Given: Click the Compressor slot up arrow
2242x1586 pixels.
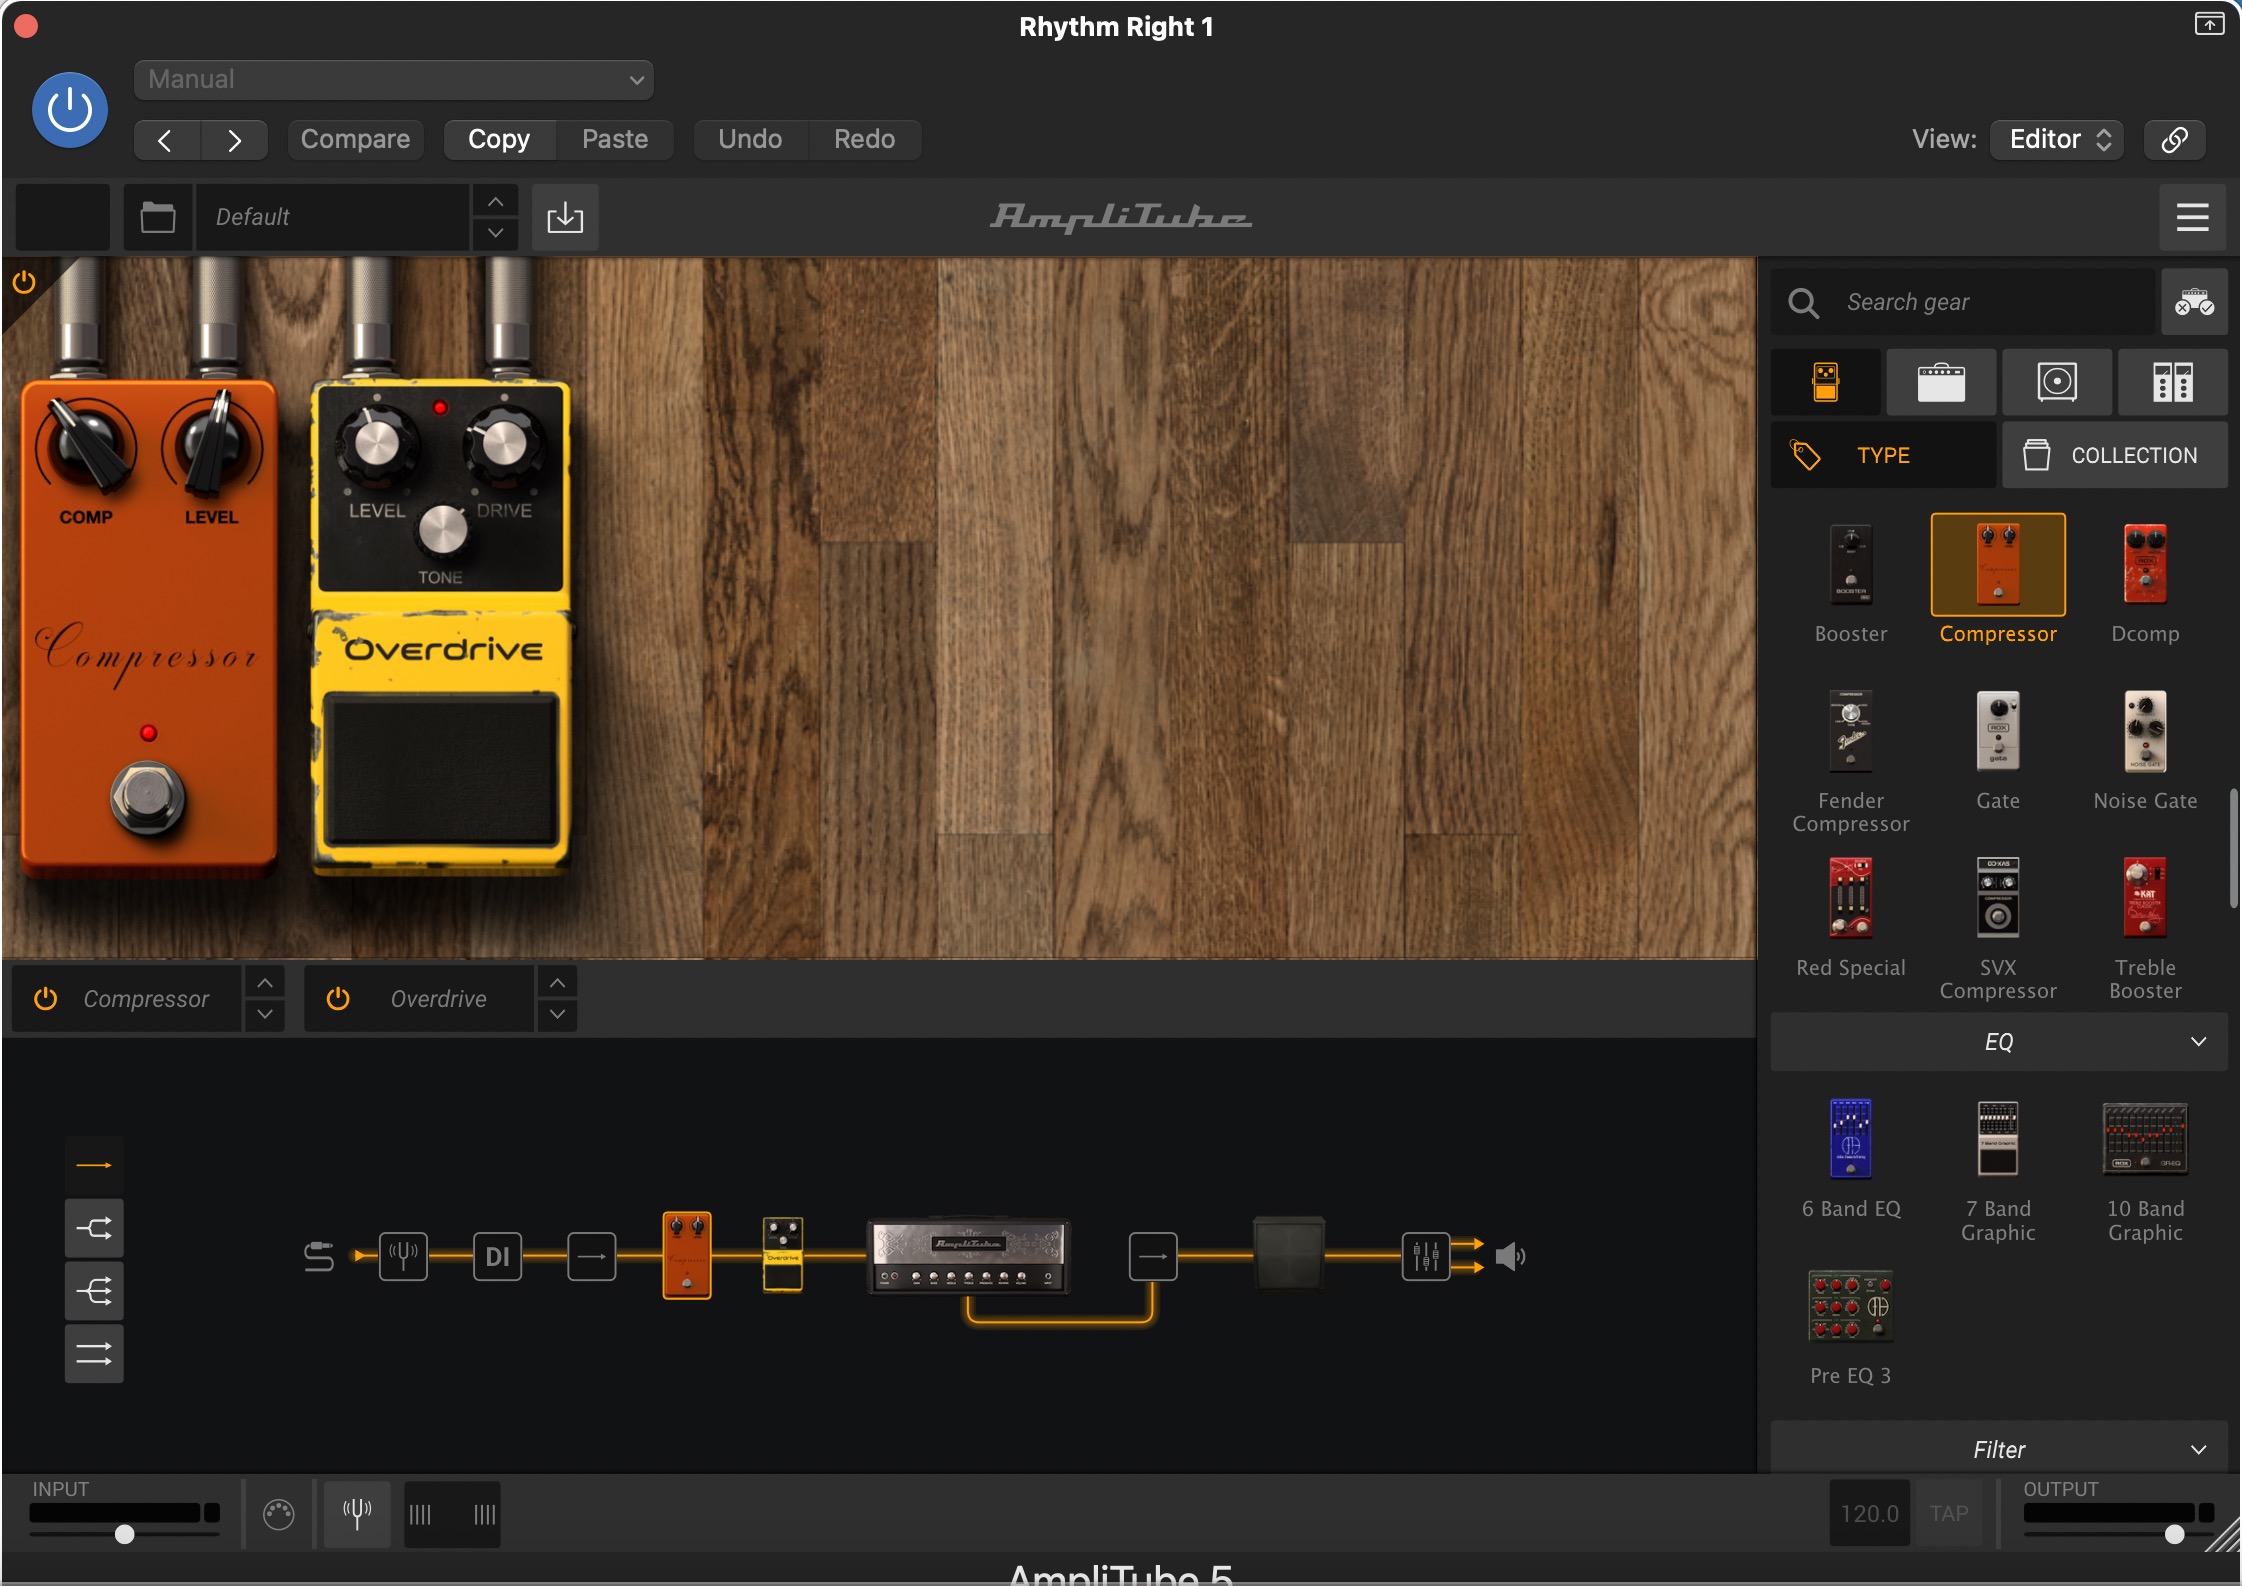Looking at the screenshot, I should 265,983.
